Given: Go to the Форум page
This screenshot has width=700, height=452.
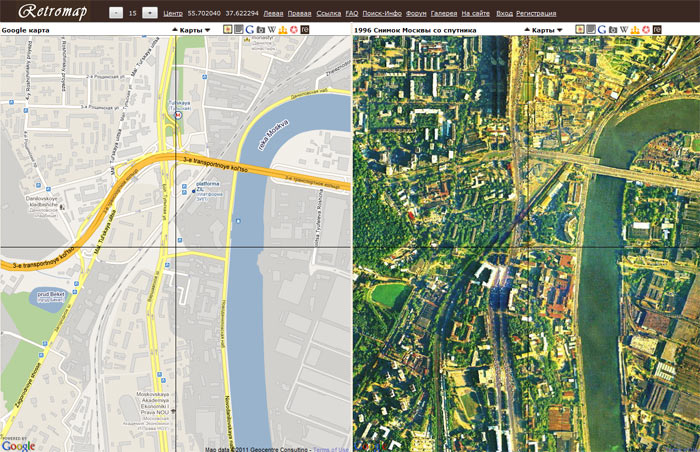Looking at the screenshot, I should click(416, 13).
